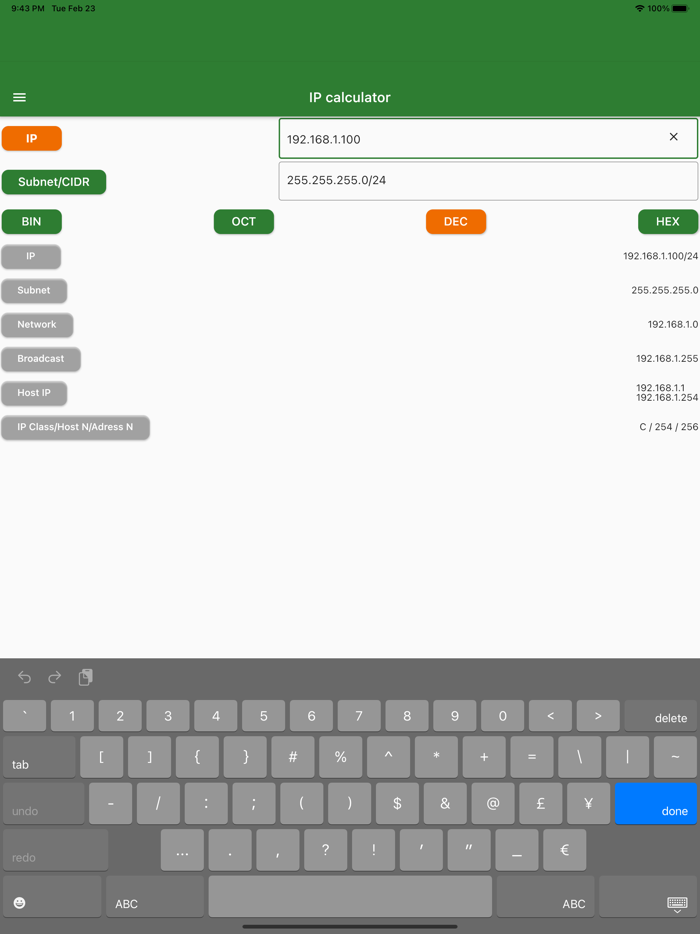Tap the left ABC key
Viewport: 700px width, 934px height.
[155, 896]
